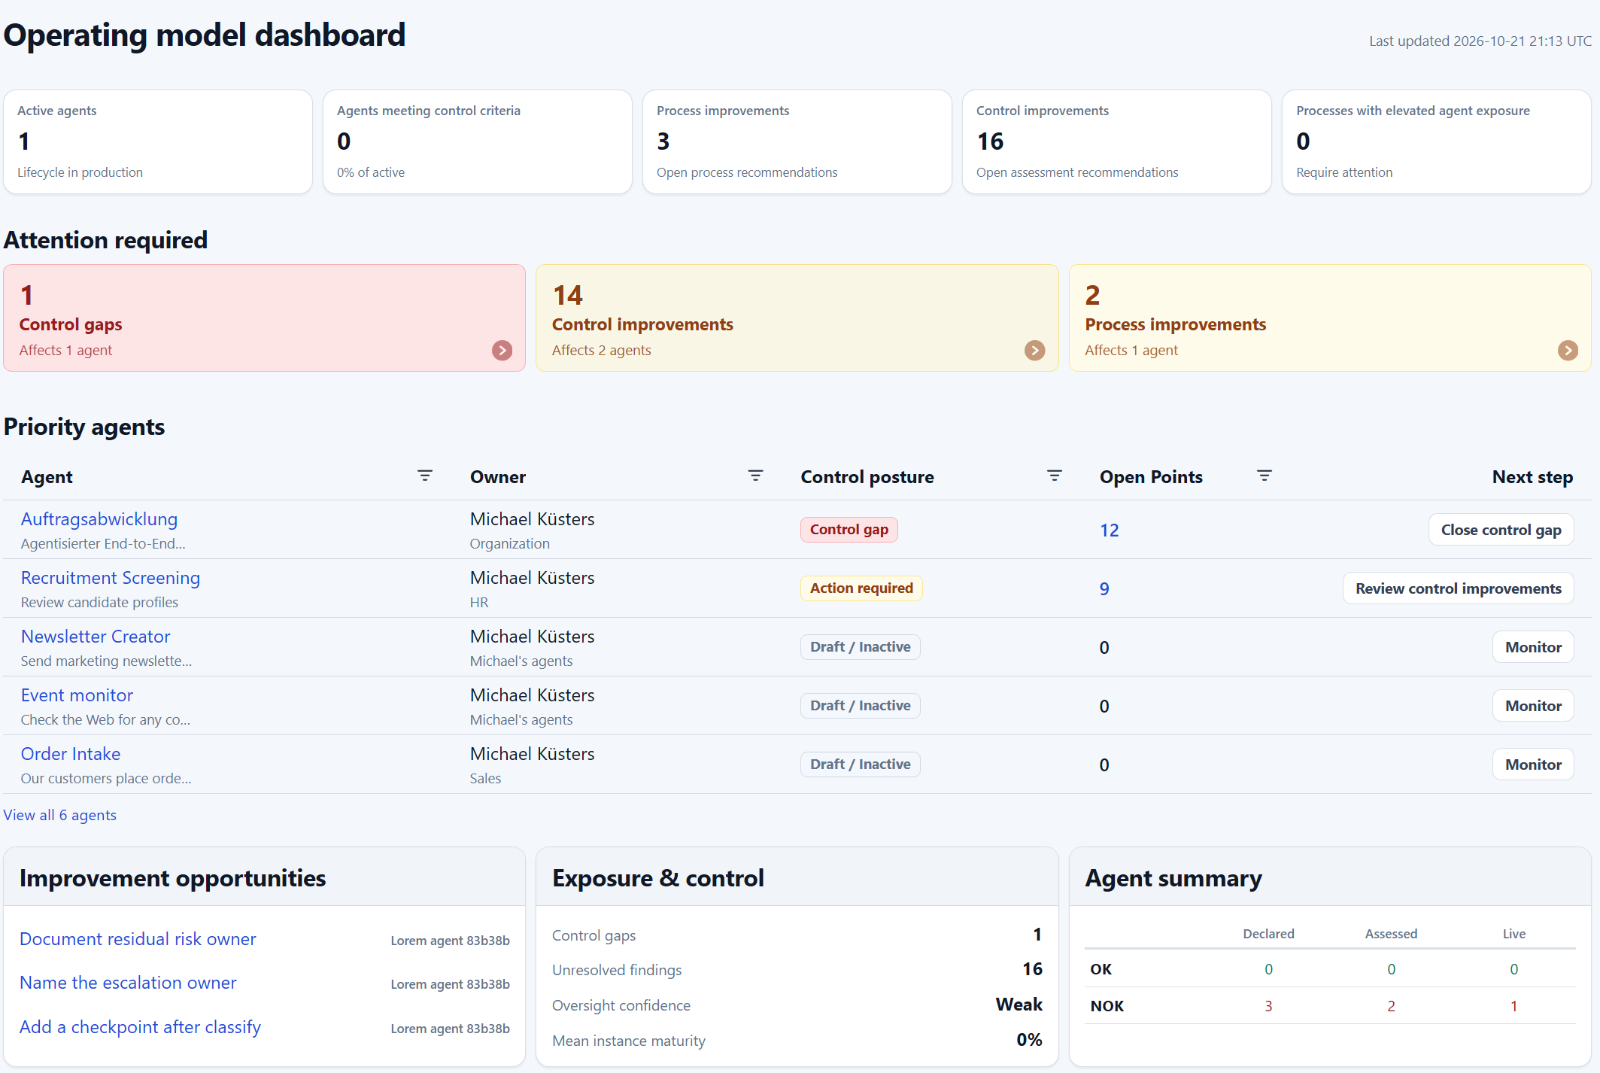Open Document residual risk owner

click(138, 939)
